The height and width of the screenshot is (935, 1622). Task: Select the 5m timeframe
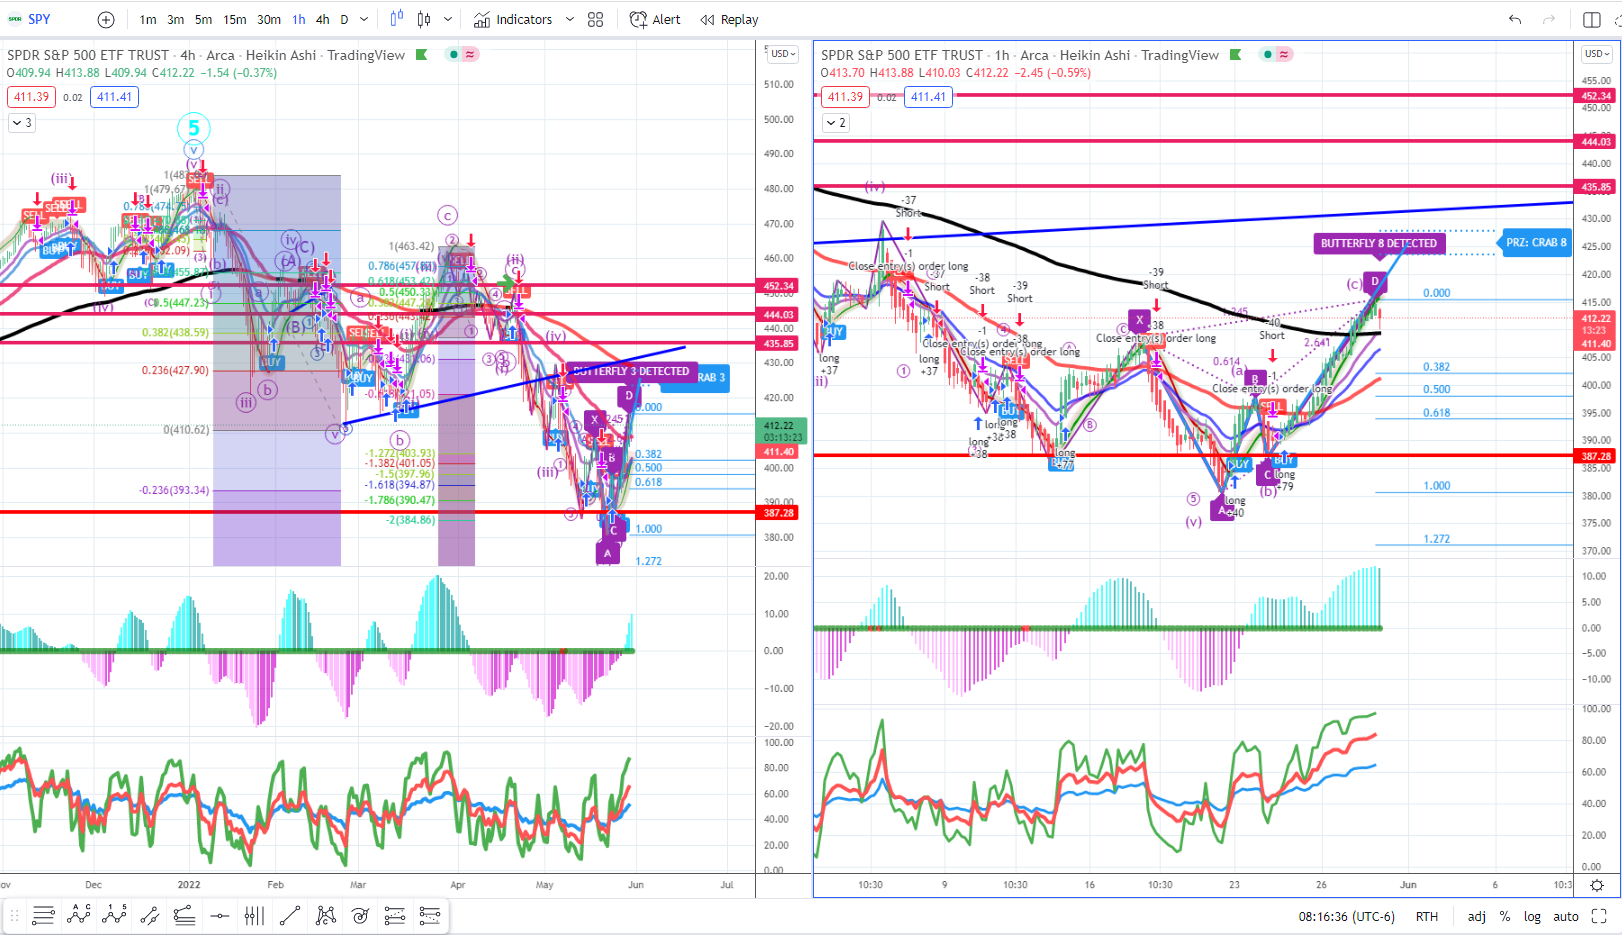204,19
